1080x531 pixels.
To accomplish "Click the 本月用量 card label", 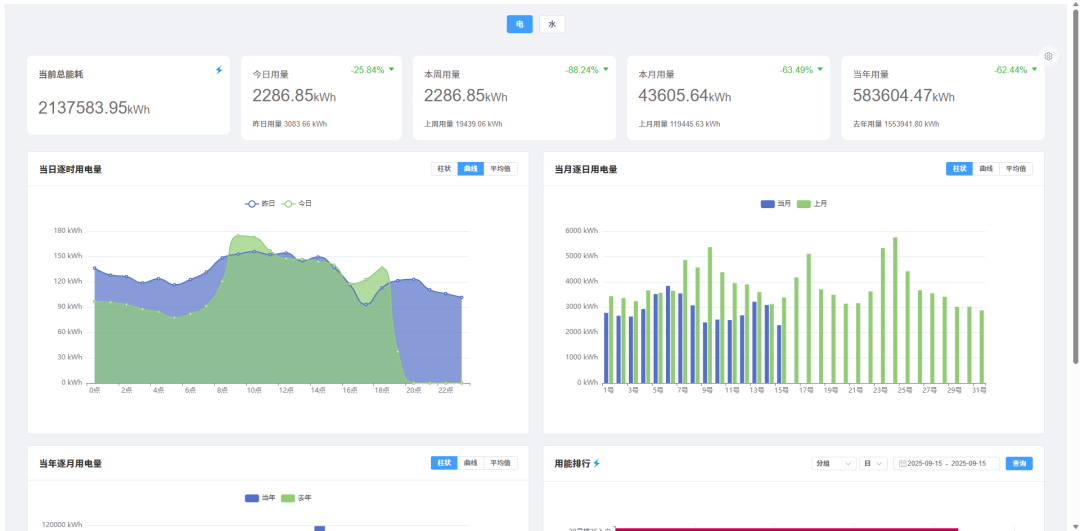I will (656, 74).
